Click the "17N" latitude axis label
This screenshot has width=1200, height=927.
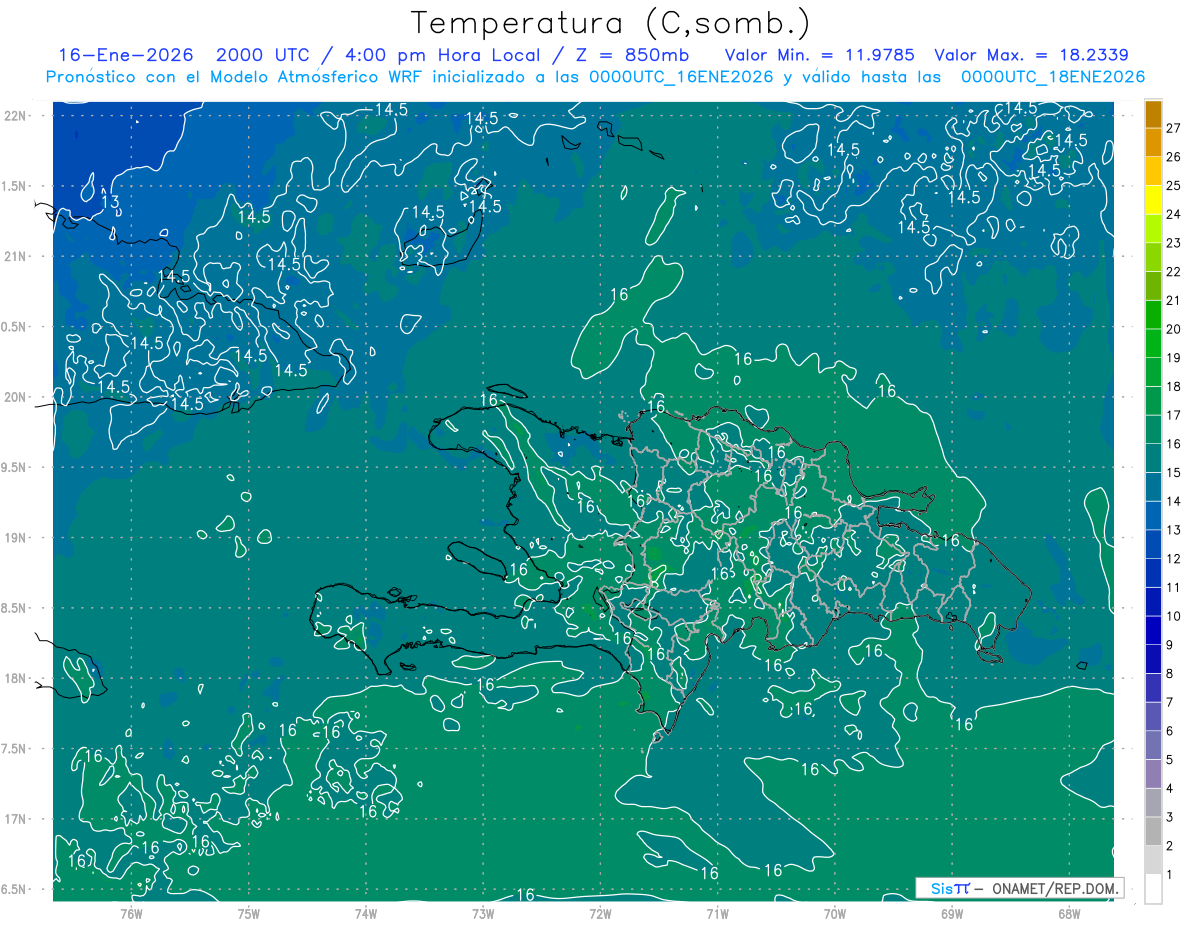(x=16, y=819)
